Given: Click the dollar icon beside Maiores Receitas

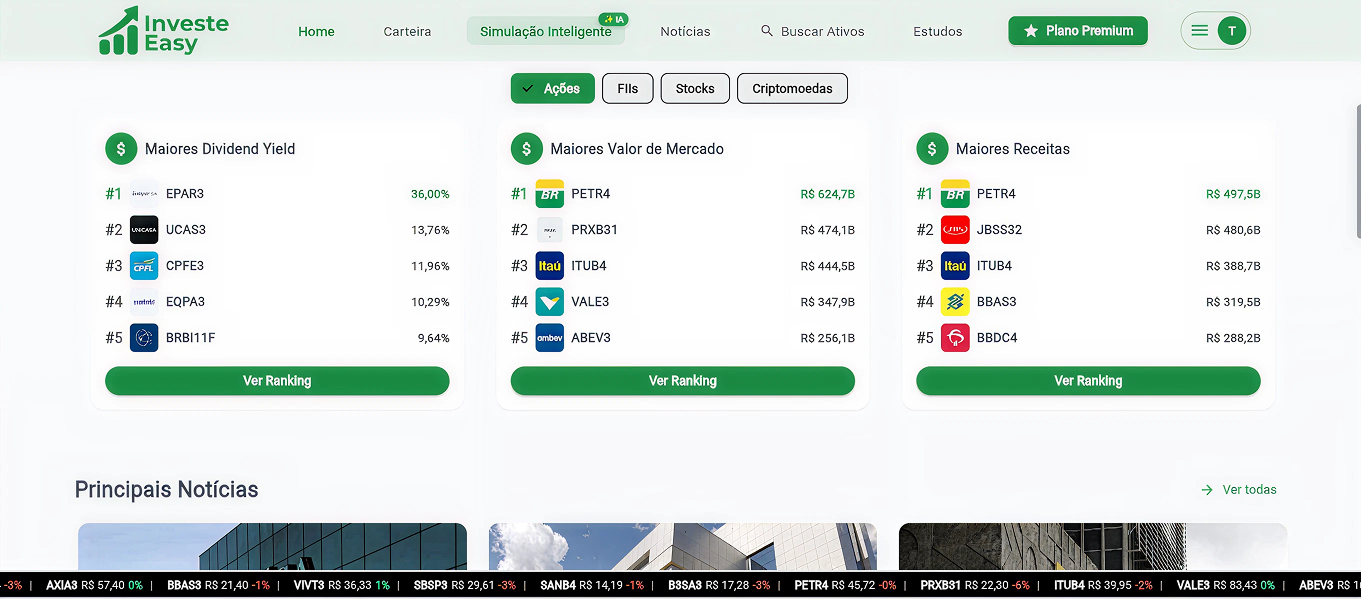Looking at the screenshot, I should [932, 149].
